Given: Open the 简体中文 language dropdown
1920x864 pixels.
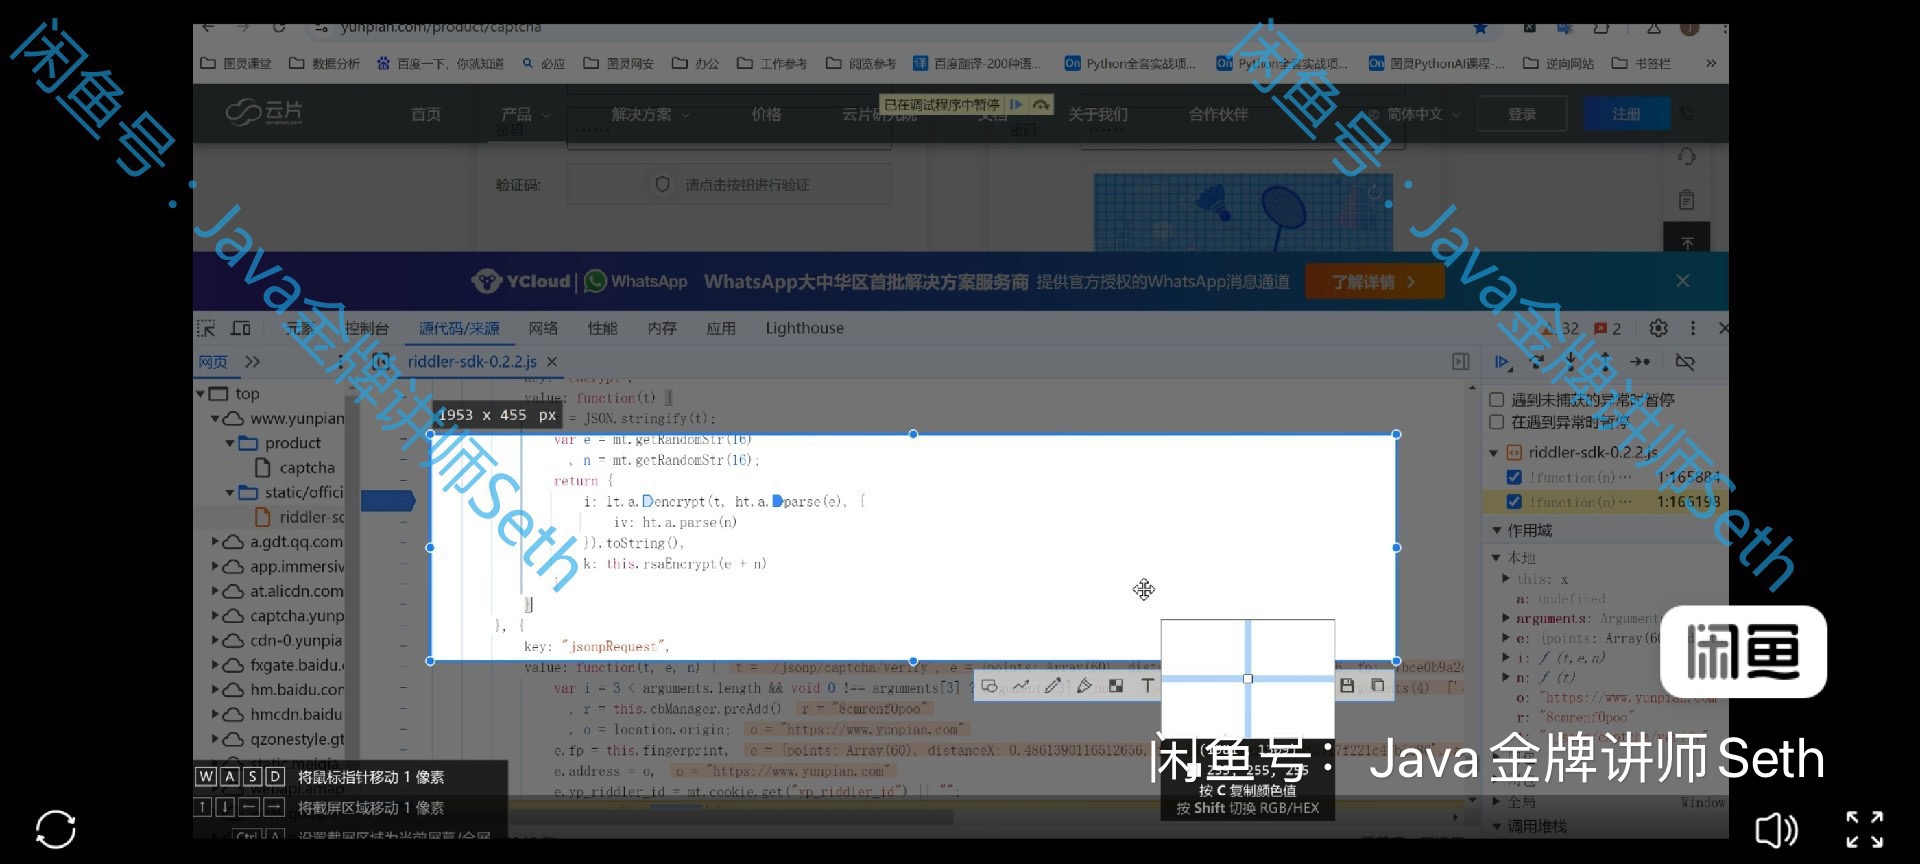Looking at the screenshot, I should pos(1414,114).
